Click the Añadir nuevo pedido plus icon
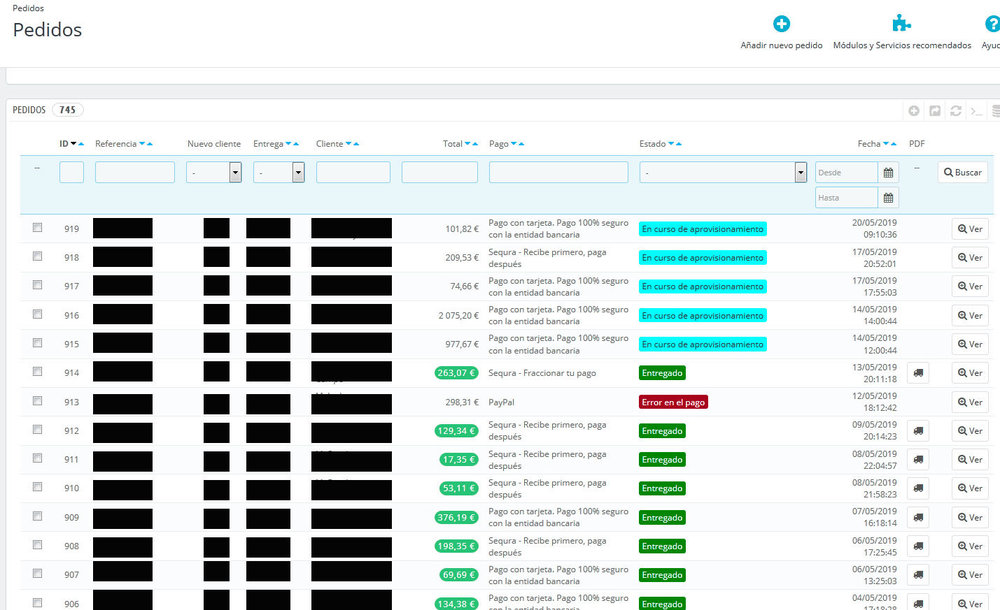Viewport: 1000px width, 610px height. click(781, 25)
